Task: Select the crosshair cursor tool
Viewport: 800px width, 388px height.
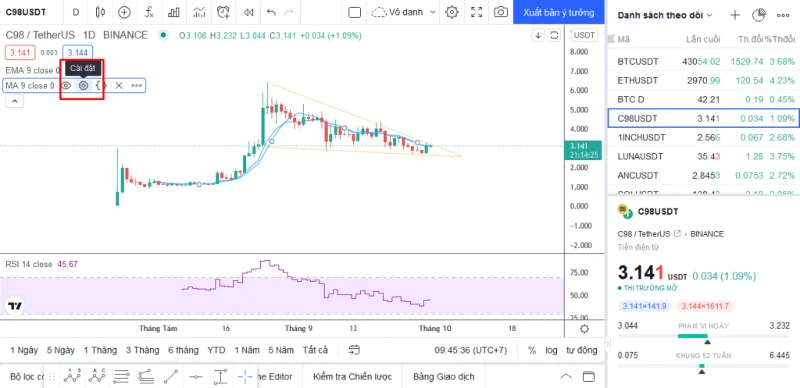Action: click(245, 377)
